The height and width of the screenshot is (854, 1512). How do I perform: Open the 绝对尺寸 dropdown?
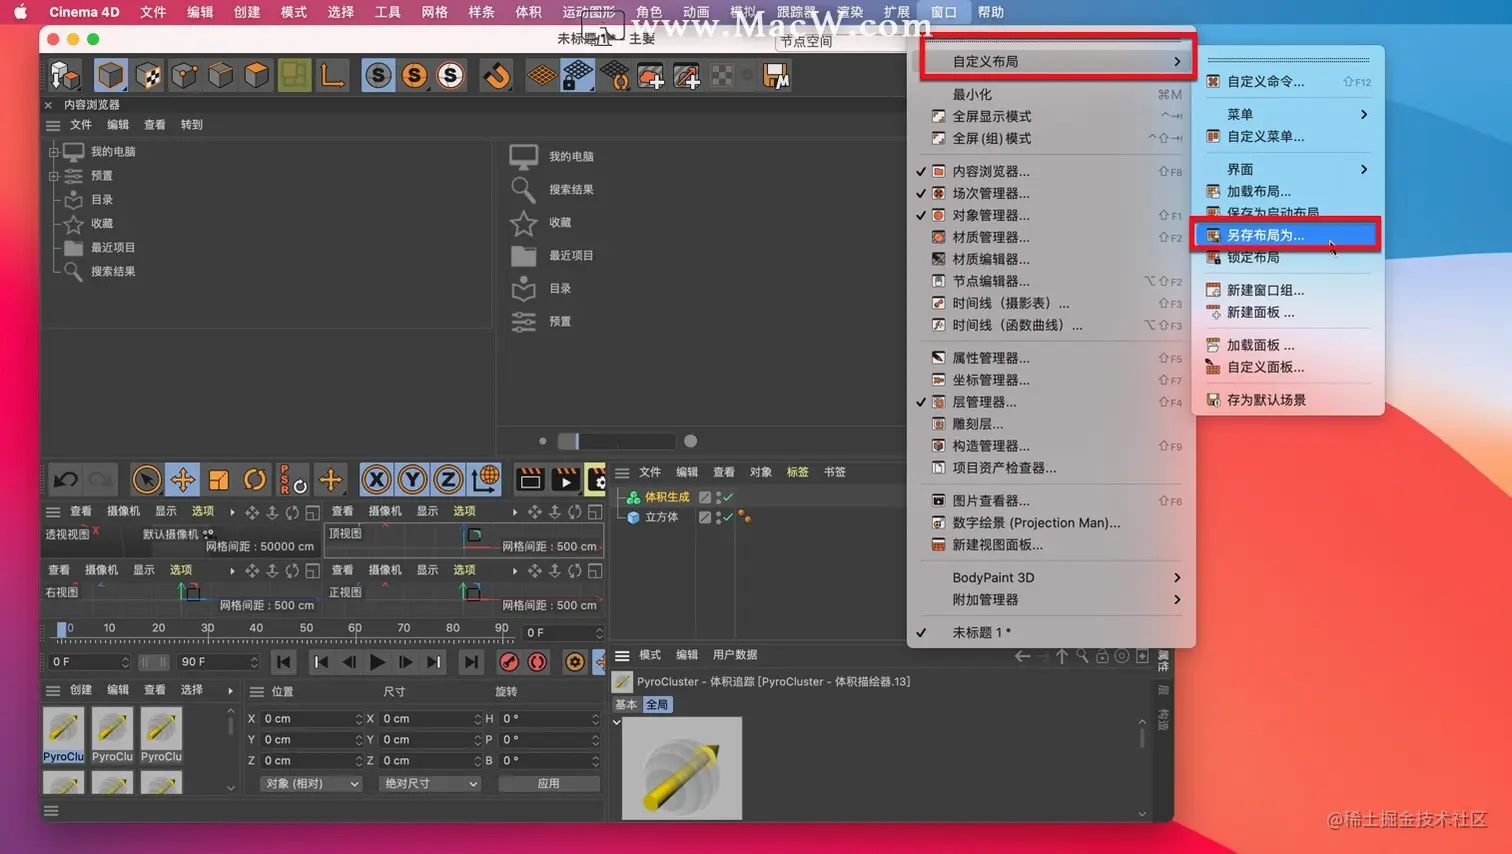tap(430, 784)
